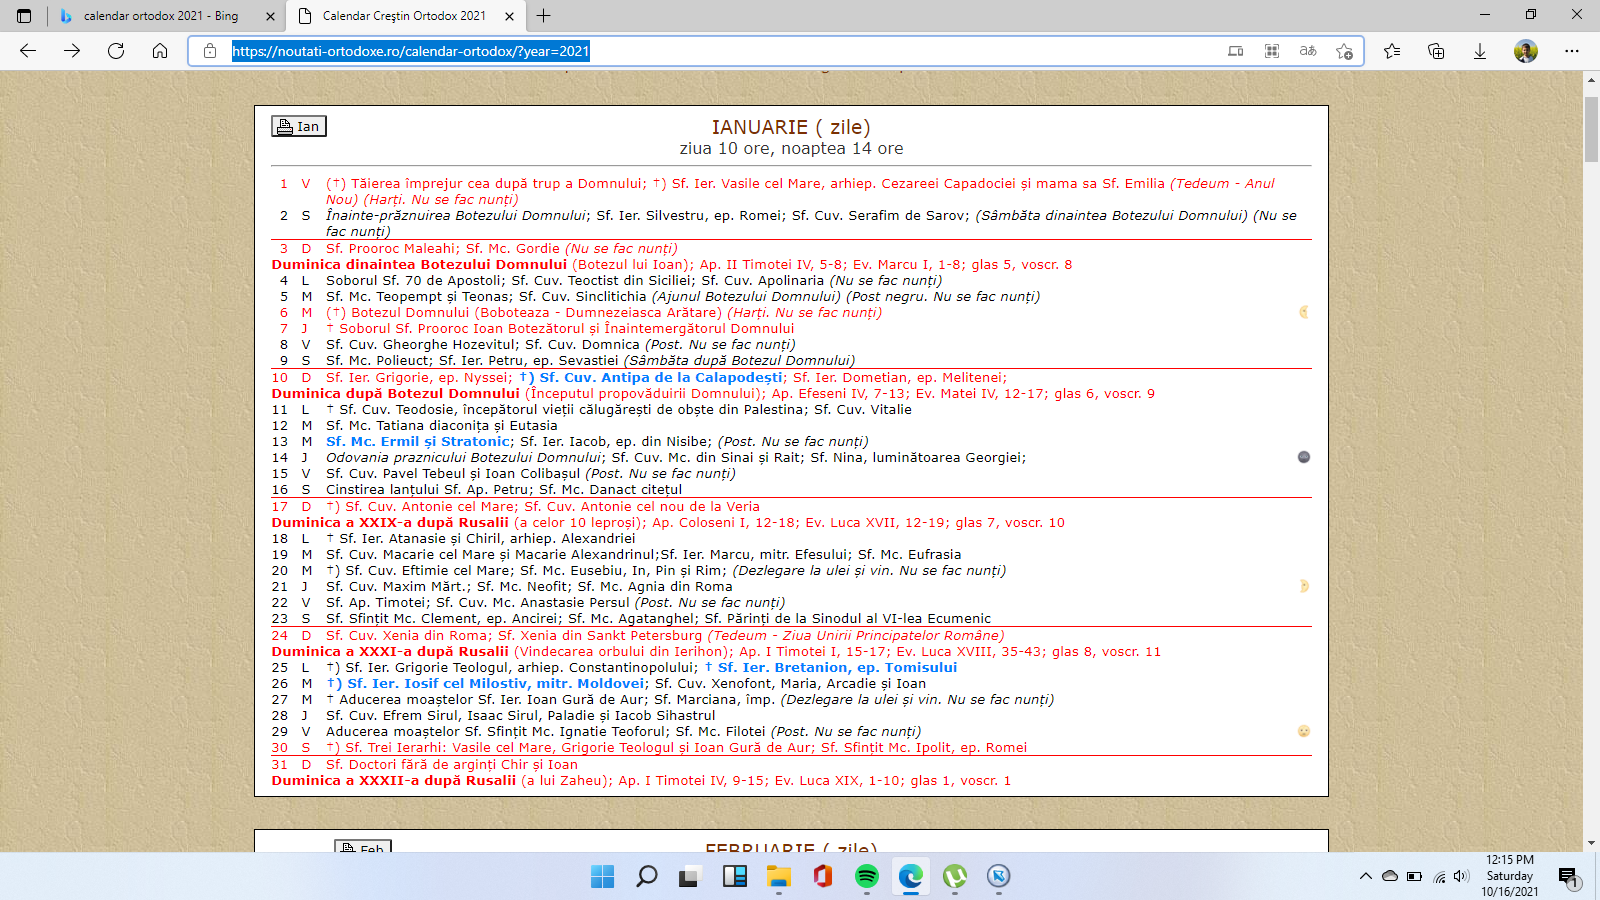This screenshot has width=1600, height=900.
Task: Go back to the previous page
Action: (28, 51)
